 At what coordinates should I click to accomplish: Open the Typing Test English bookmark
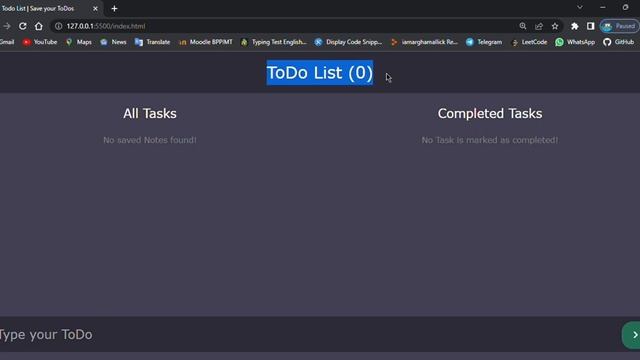pyautogui.click(x=273, y=42)
